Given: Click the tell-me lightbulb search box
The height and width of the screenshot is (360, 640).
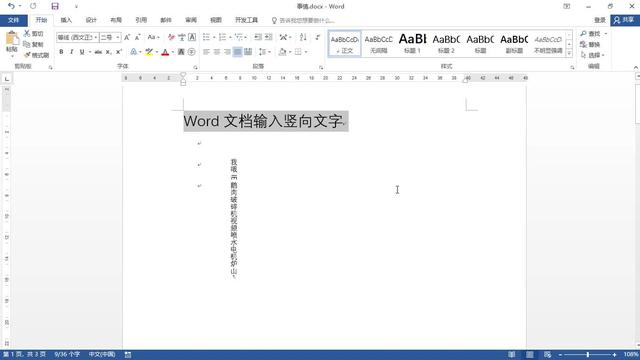Looking at the screenshot, I should pos(303,20).
